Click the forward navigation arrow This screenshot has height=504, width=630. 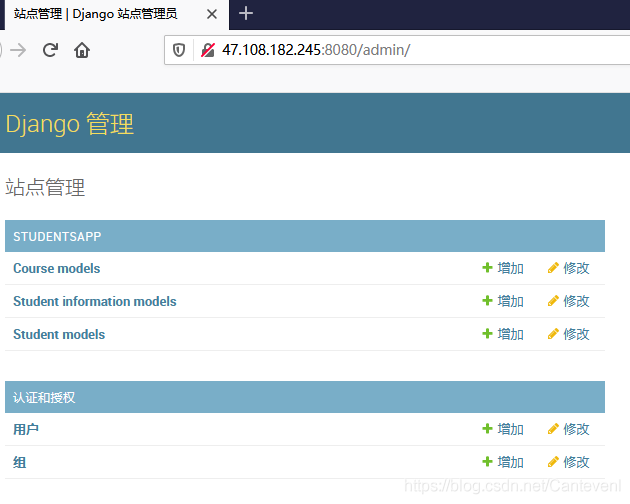(18, 50)
